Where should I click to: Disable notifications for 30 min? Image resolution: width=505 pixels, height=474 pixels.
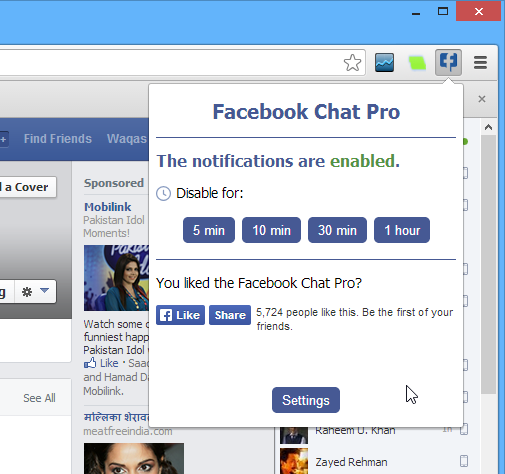(x=337, y=230)
